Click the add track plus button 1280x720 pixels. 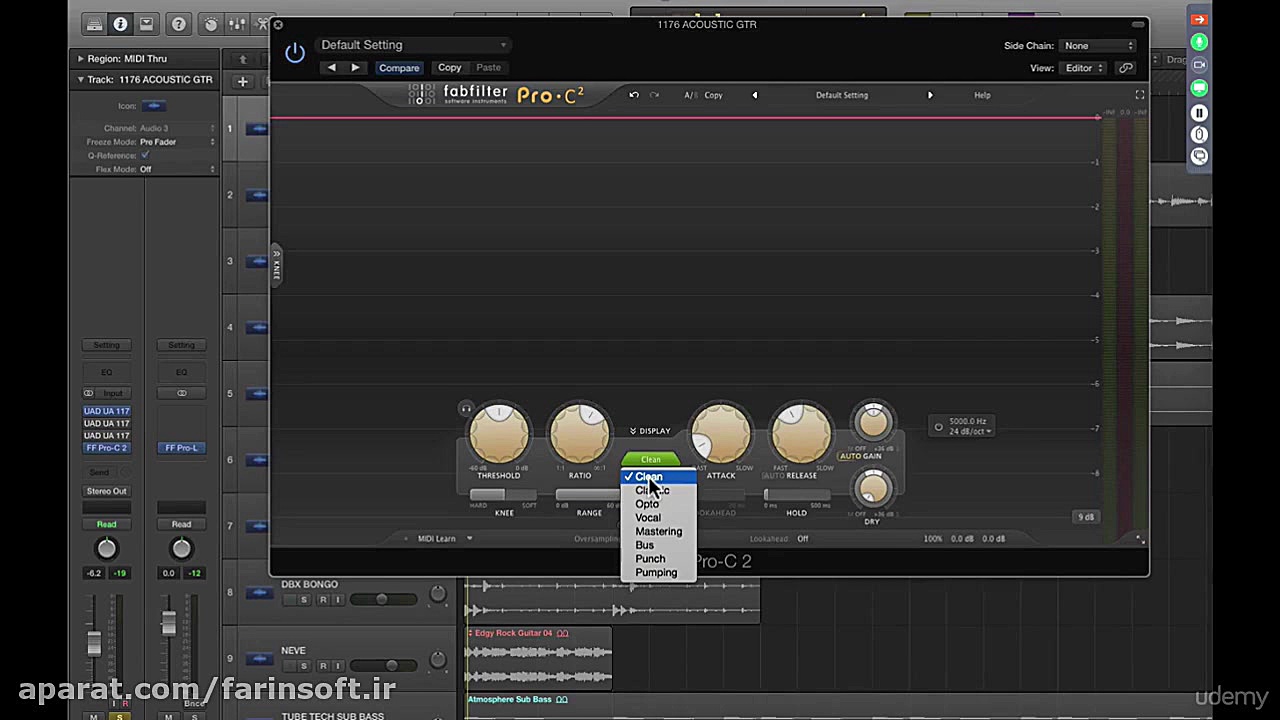[x=242, y=81]
